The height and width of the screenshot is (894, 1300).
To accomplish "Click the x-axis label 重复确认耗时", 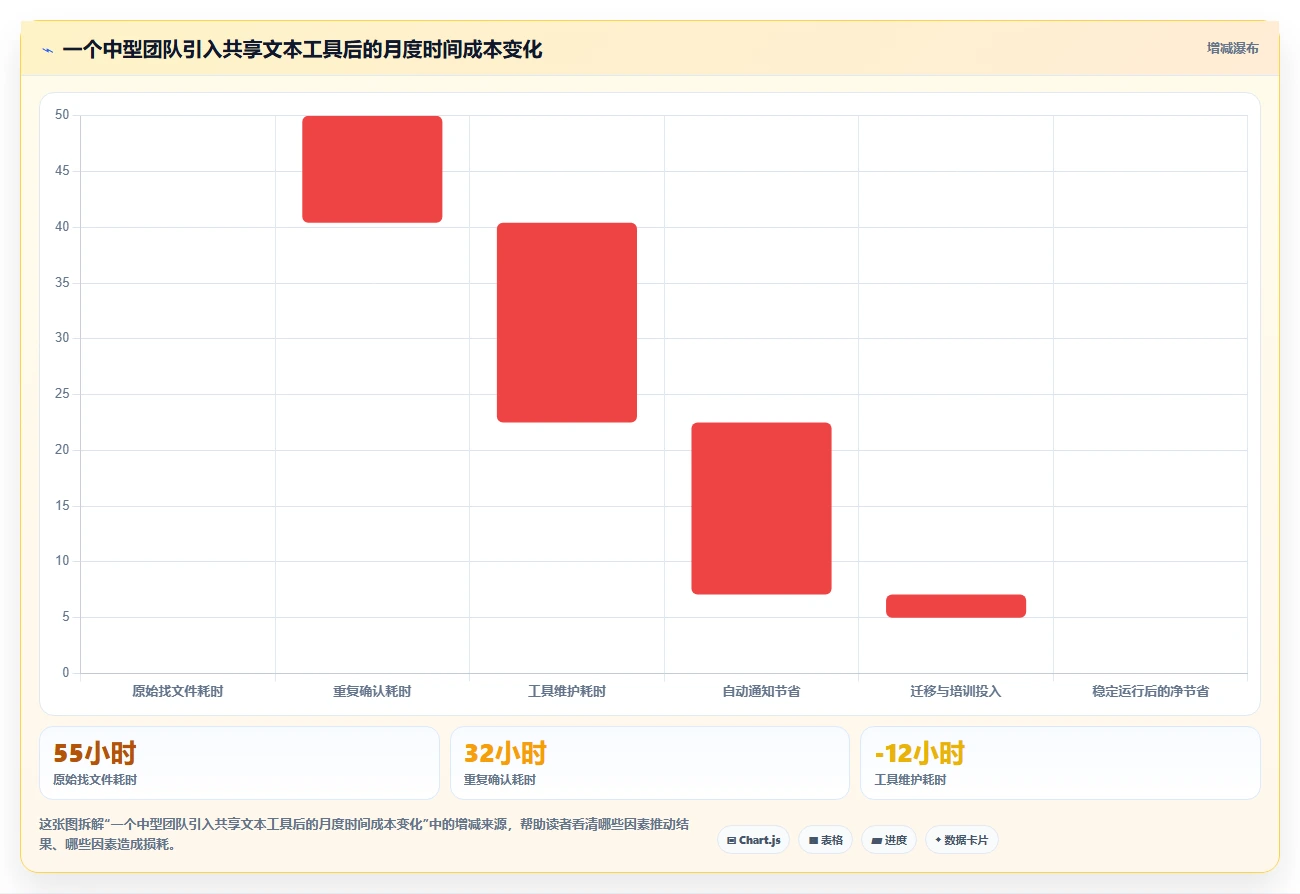I will tap(372, 691).
